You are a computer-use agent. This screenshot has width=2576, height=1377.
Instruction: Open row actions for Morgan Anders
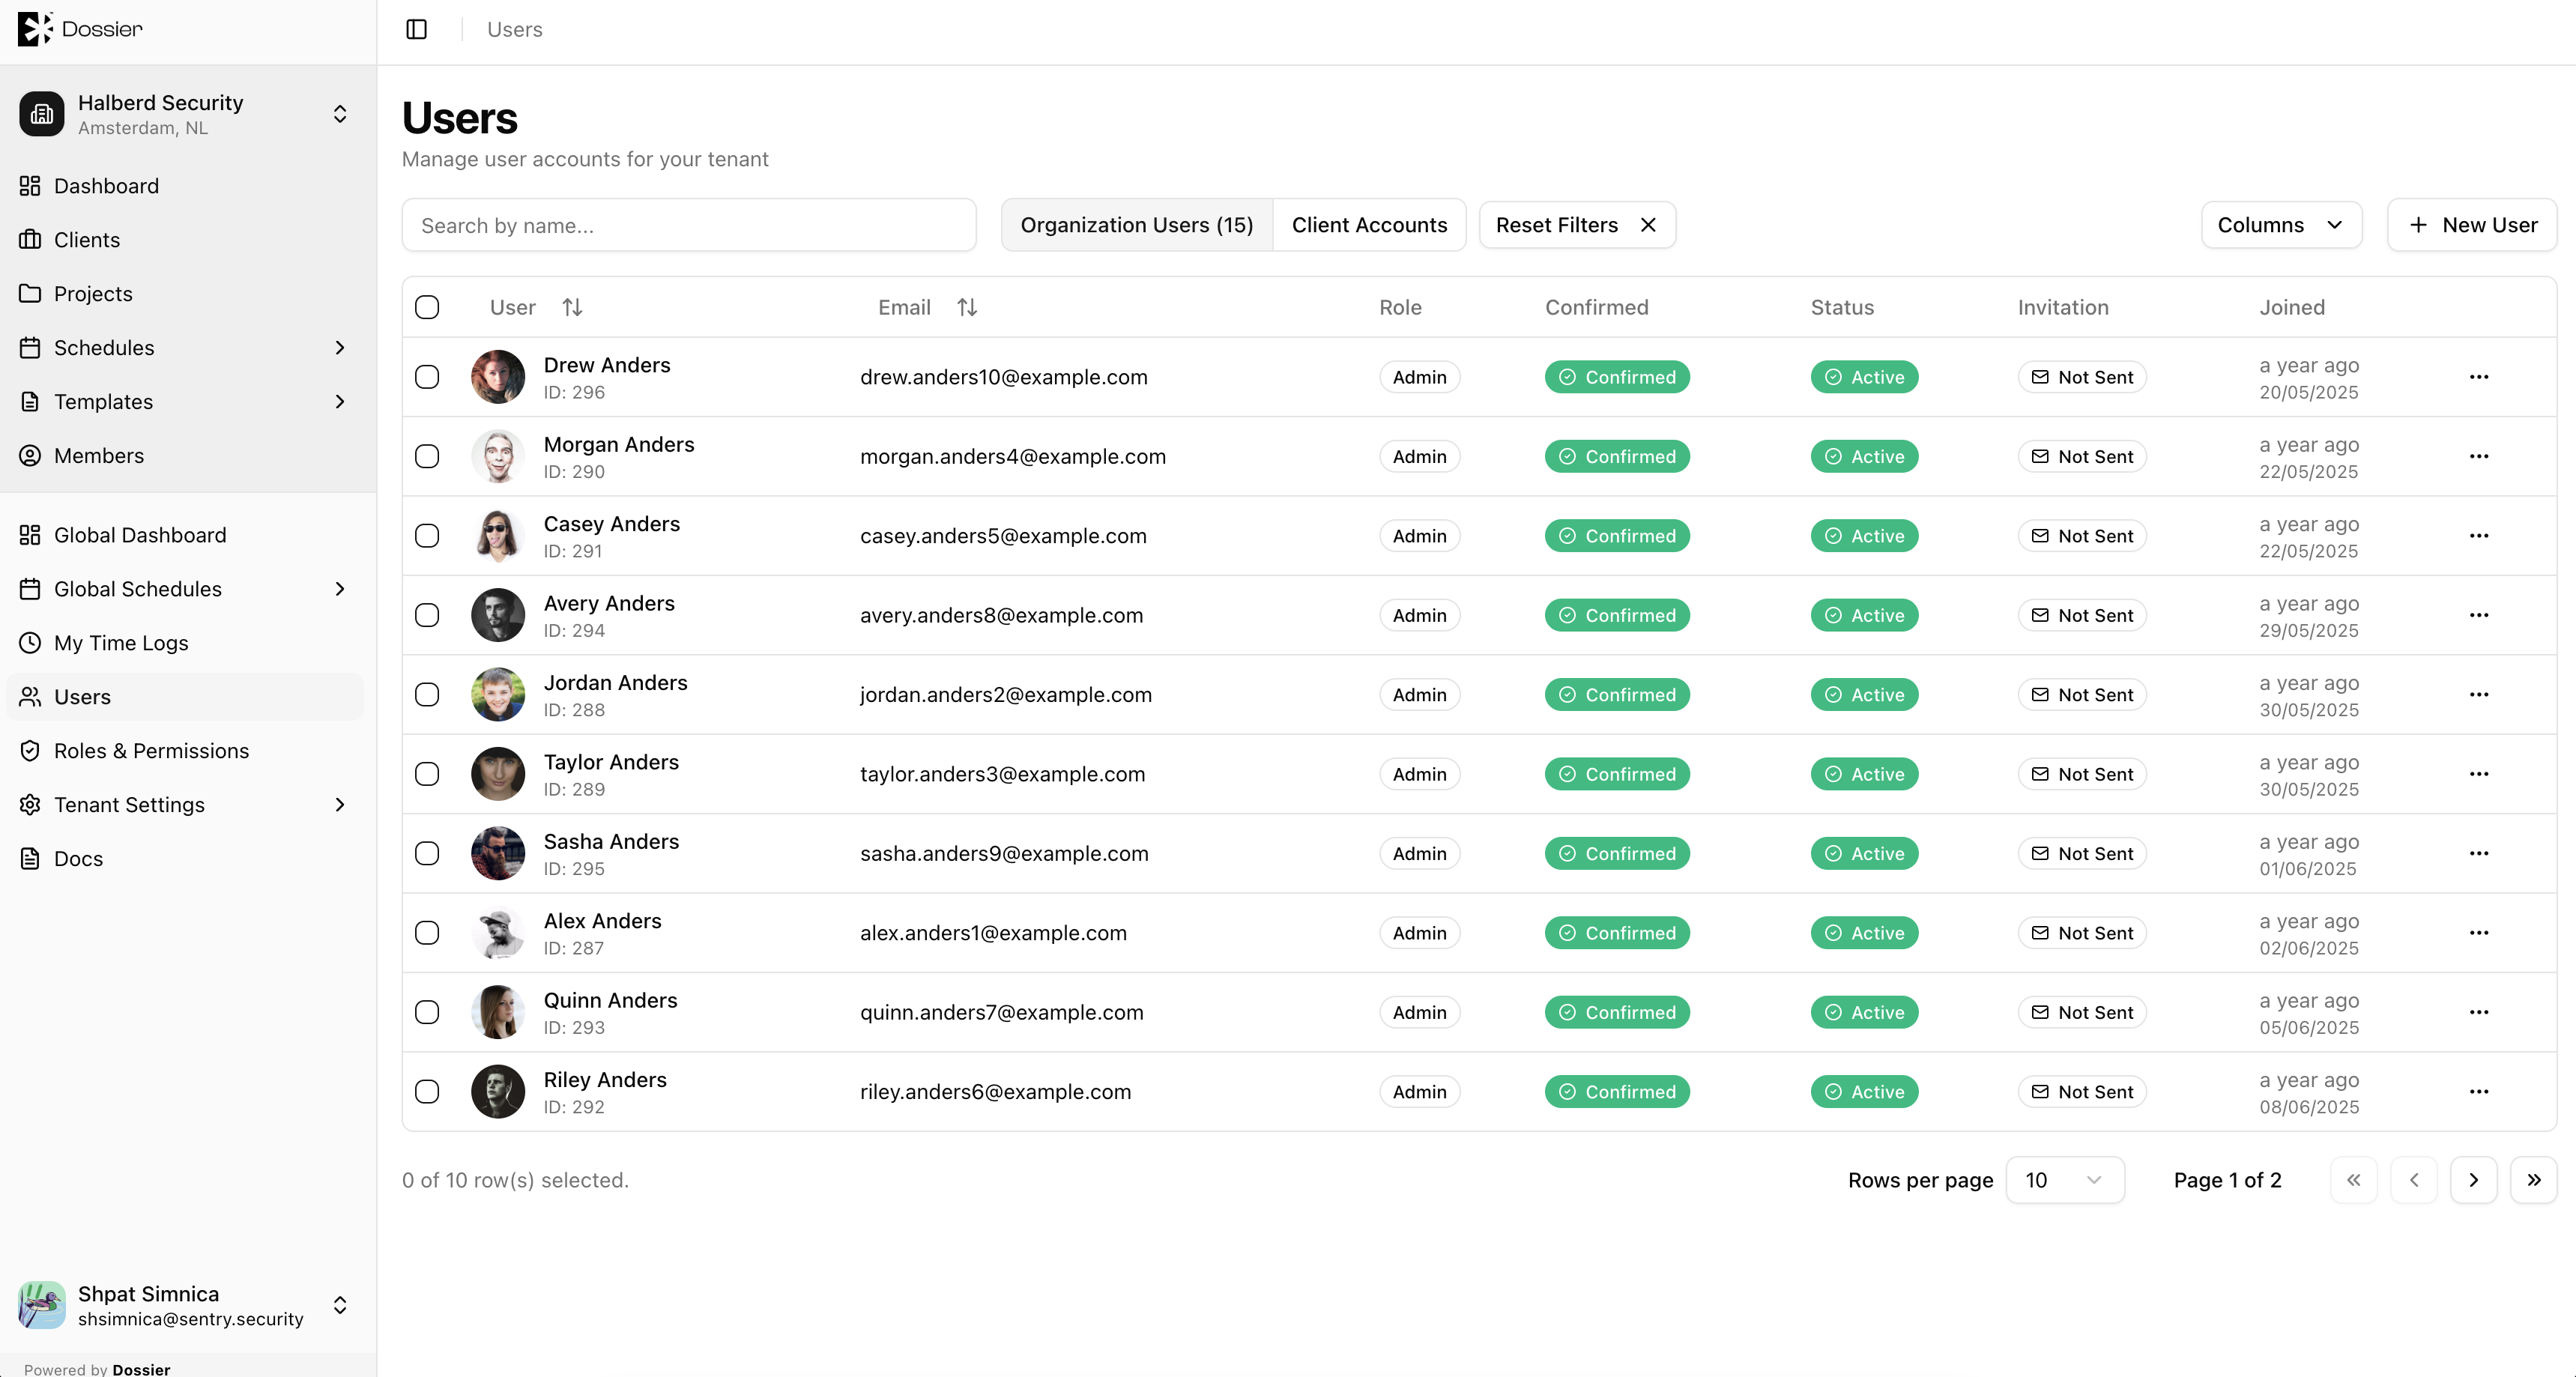(2479, 456)
